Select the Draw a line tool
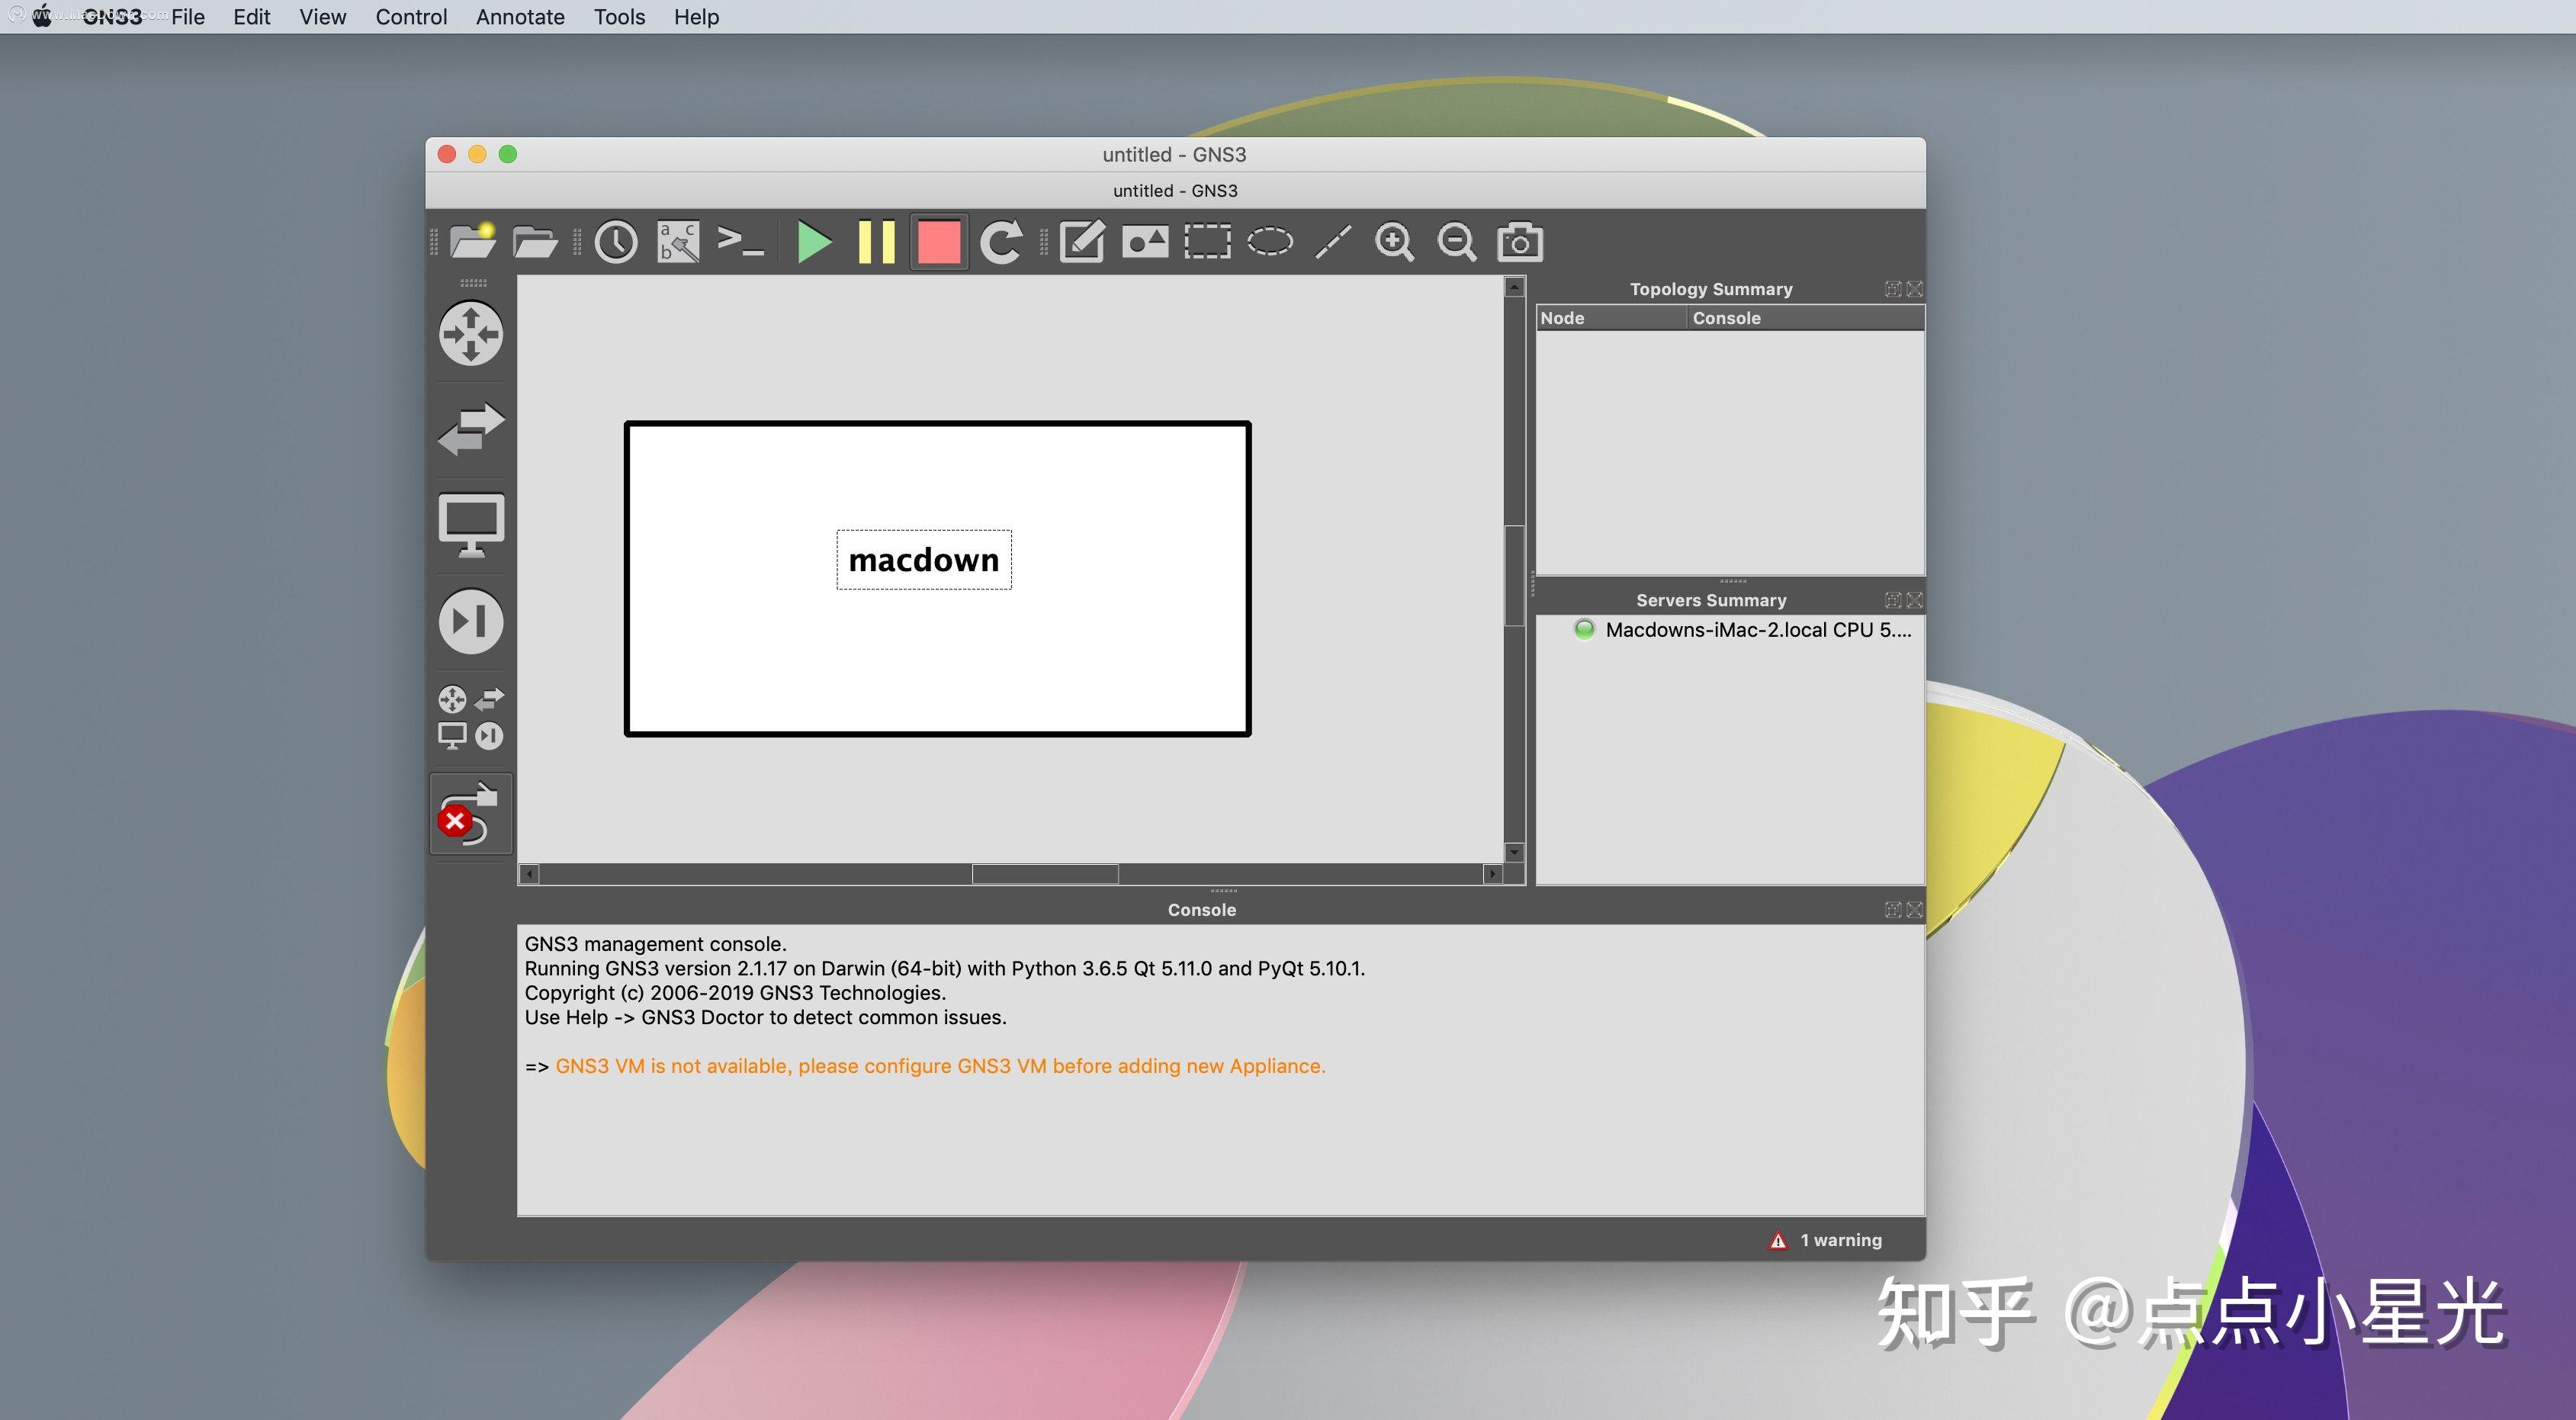The height and width of the screenshot is (1420, 2576). click(1333, 242)
